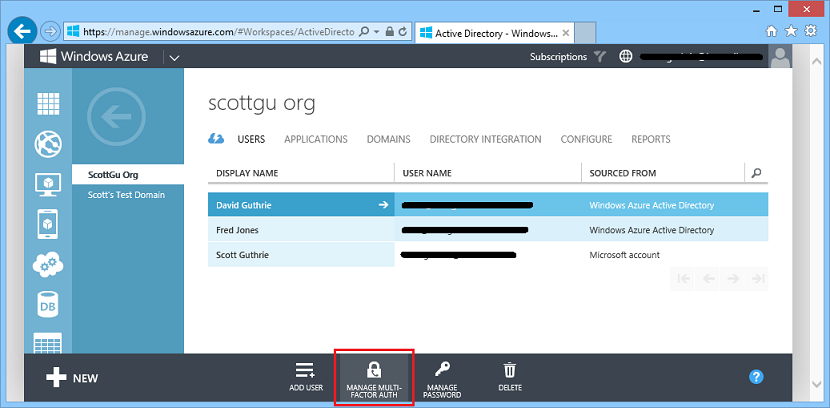Open Virtual Machines icon in sidebar

[48, 184]
